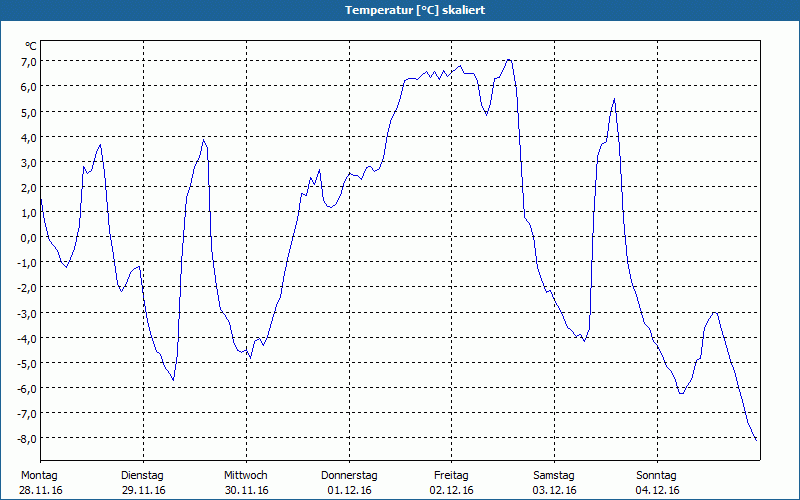This screenshot has height=500, width=800.
Task: Click the -6,0 y-axis label
Action: 28,389
